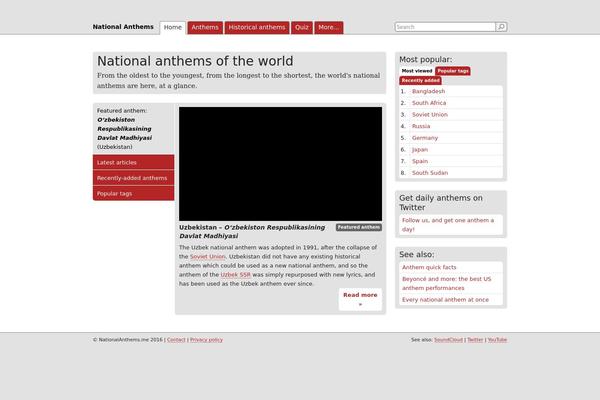Click the black featured video player
This screenshot has height=400, width=600.
tap(280, 164)
